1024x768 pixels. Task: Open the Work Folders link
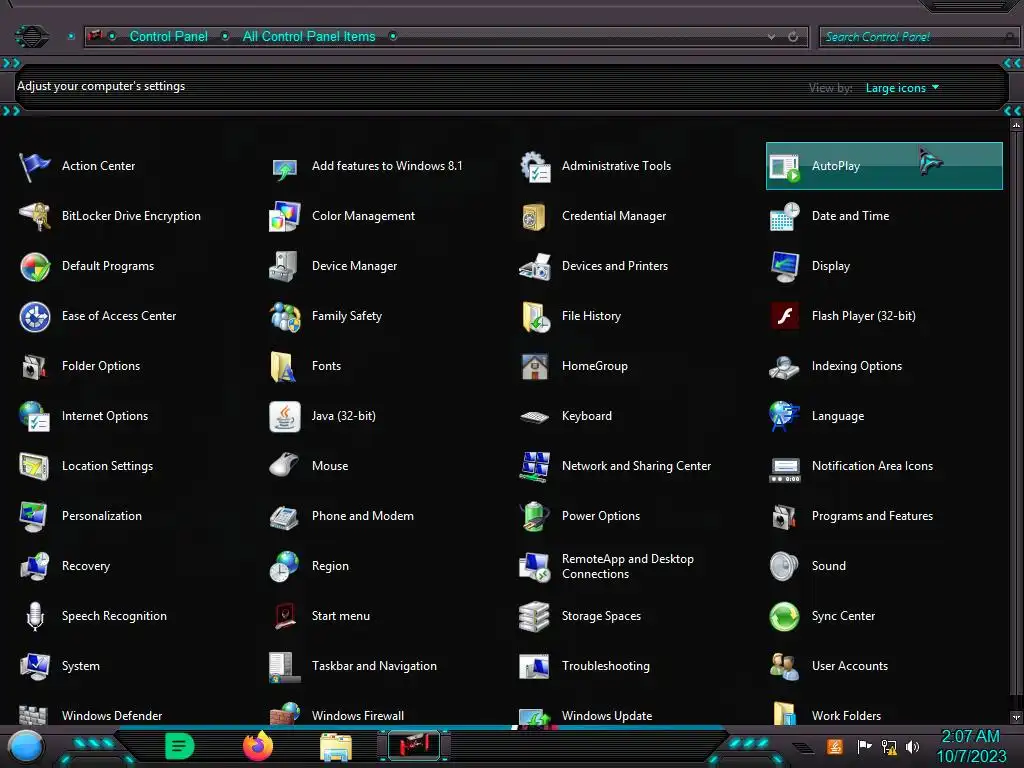point(846,716)
